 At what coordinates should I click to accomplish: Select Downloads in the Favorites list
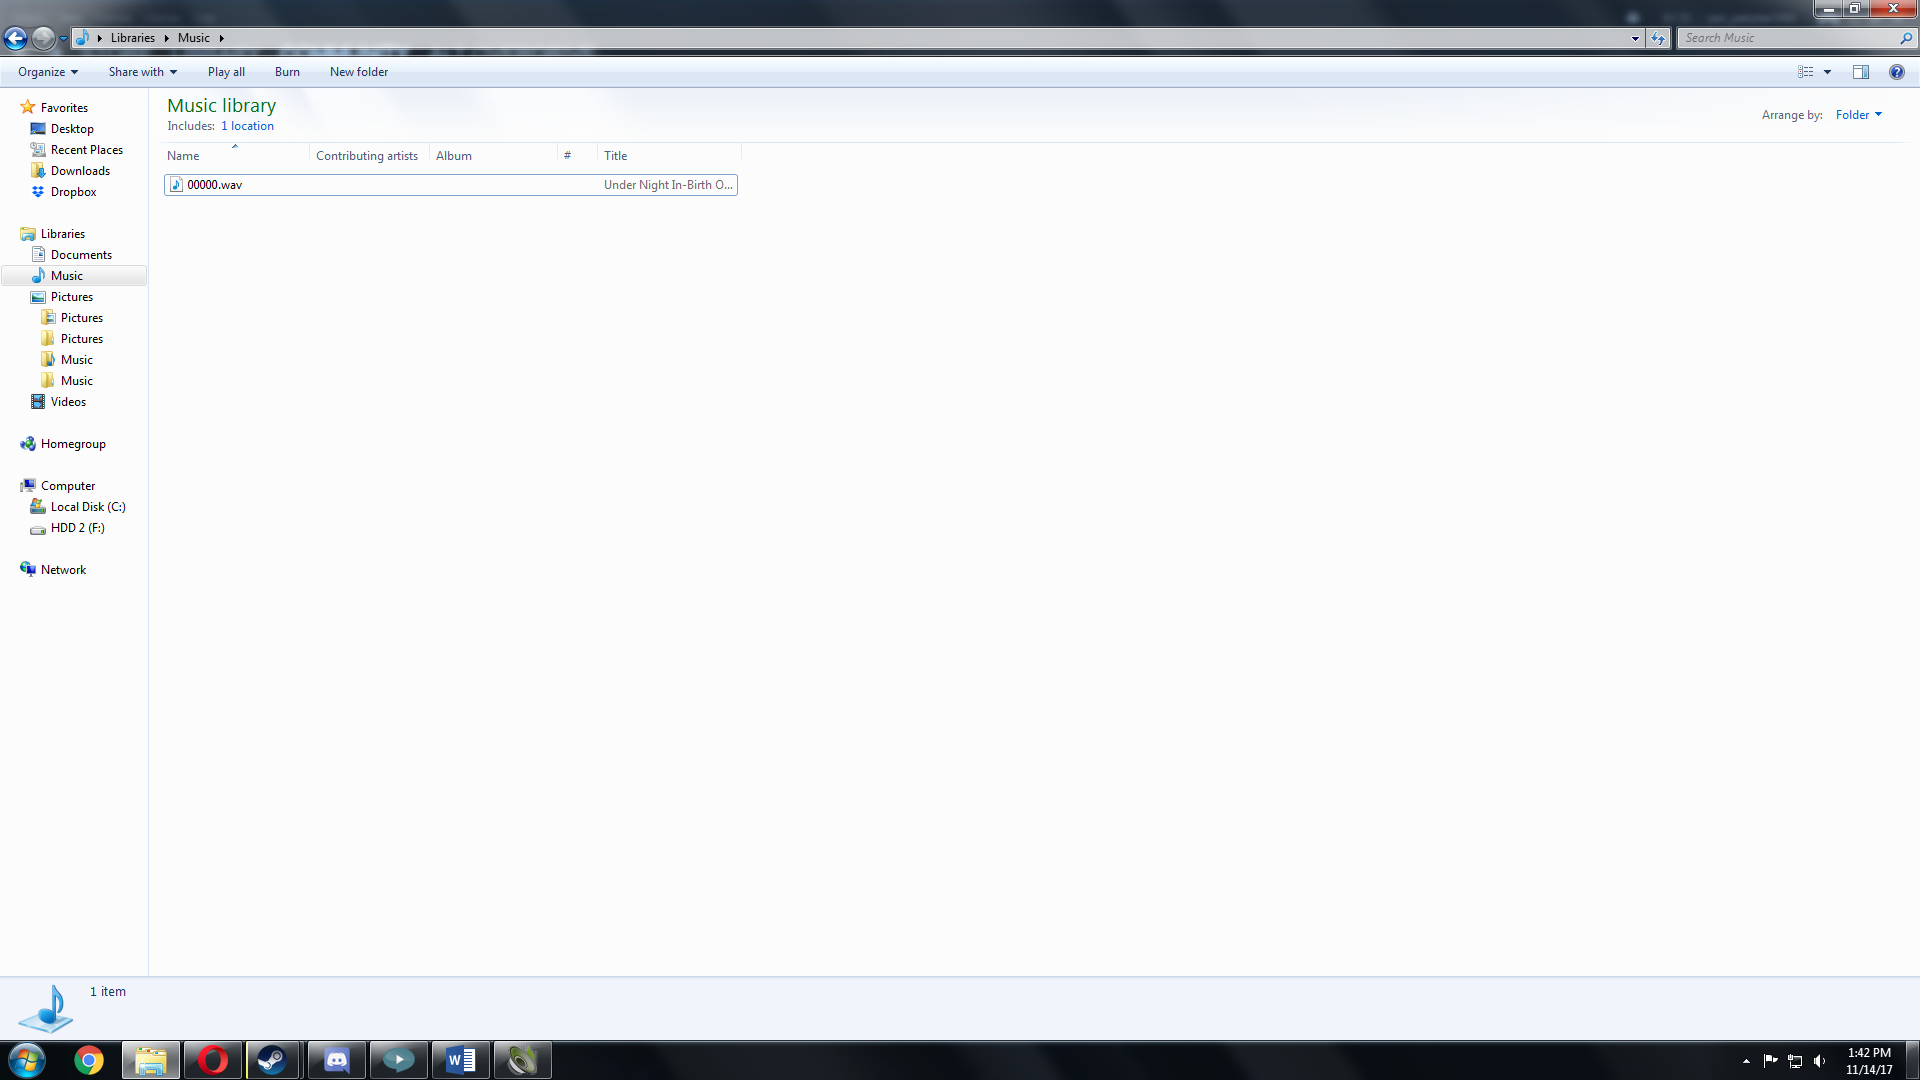80,171
